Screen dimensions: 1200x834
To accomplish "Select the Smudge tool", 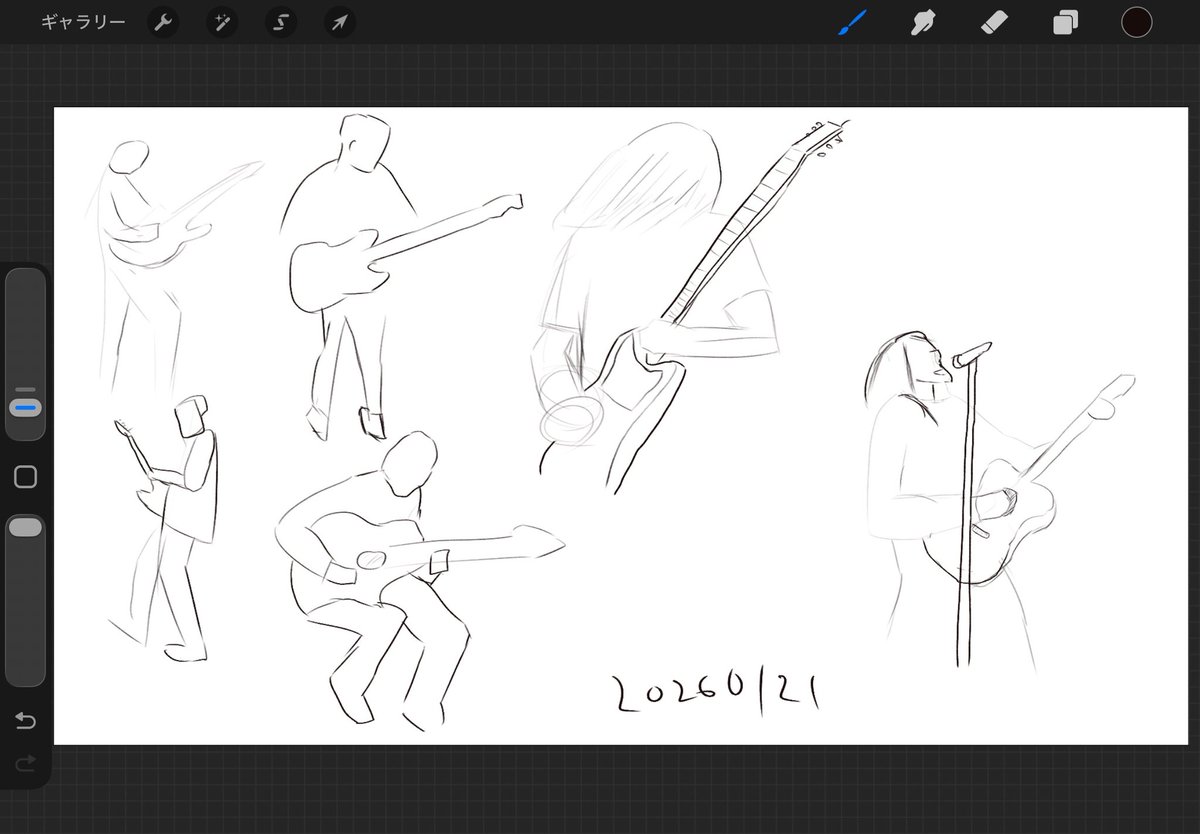I will [923, 22].
